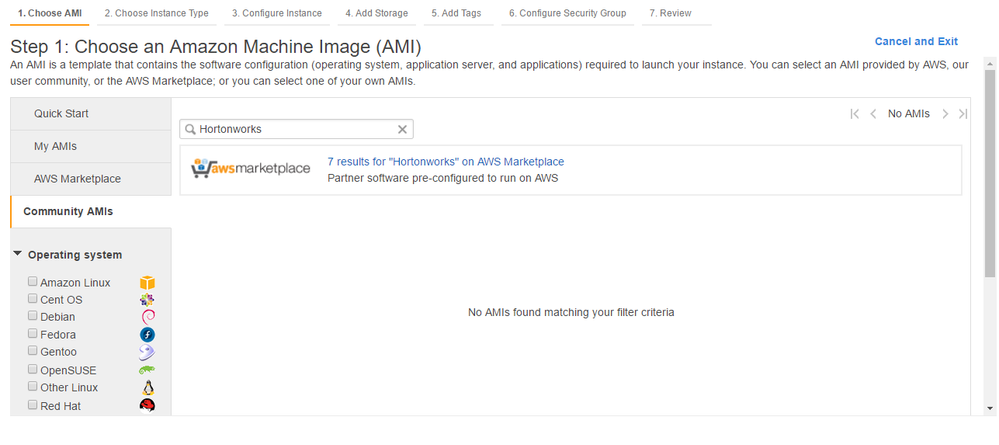The width and height of the screenshot is (999, 445).
Task: Click the OpenSUSE green chameleon icon
Action: click(147, 370)
